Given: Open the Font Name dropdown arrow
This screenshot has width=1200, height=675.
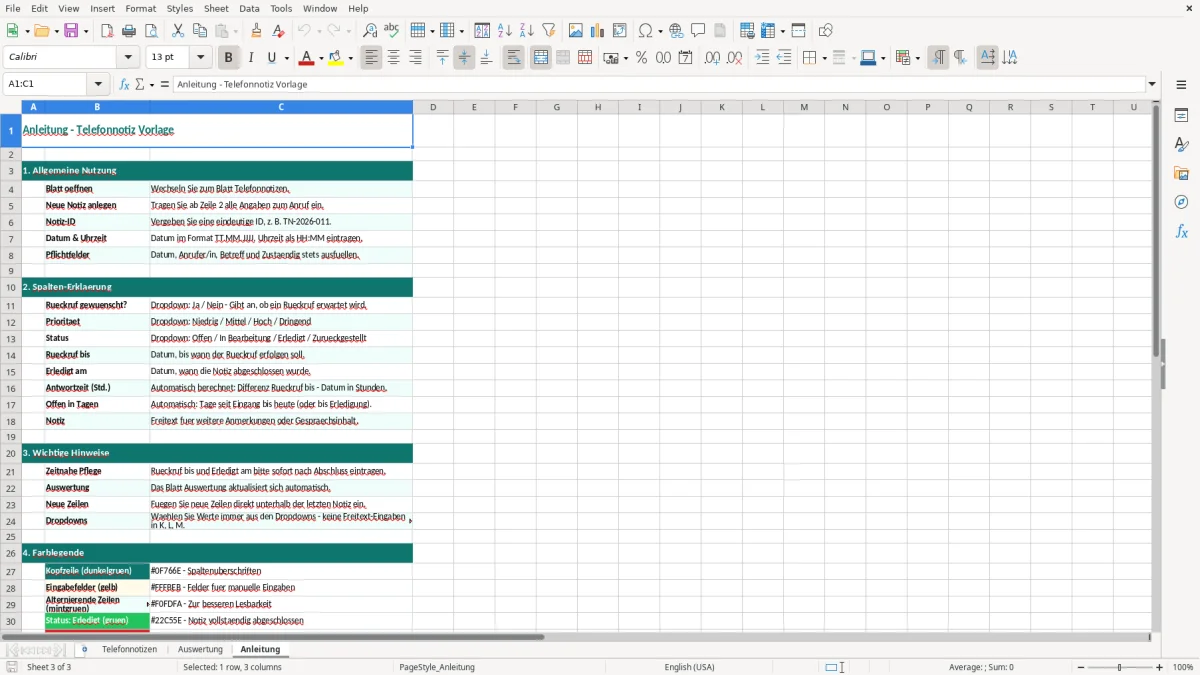Looking at the screenshot, I should pos(127,58).
